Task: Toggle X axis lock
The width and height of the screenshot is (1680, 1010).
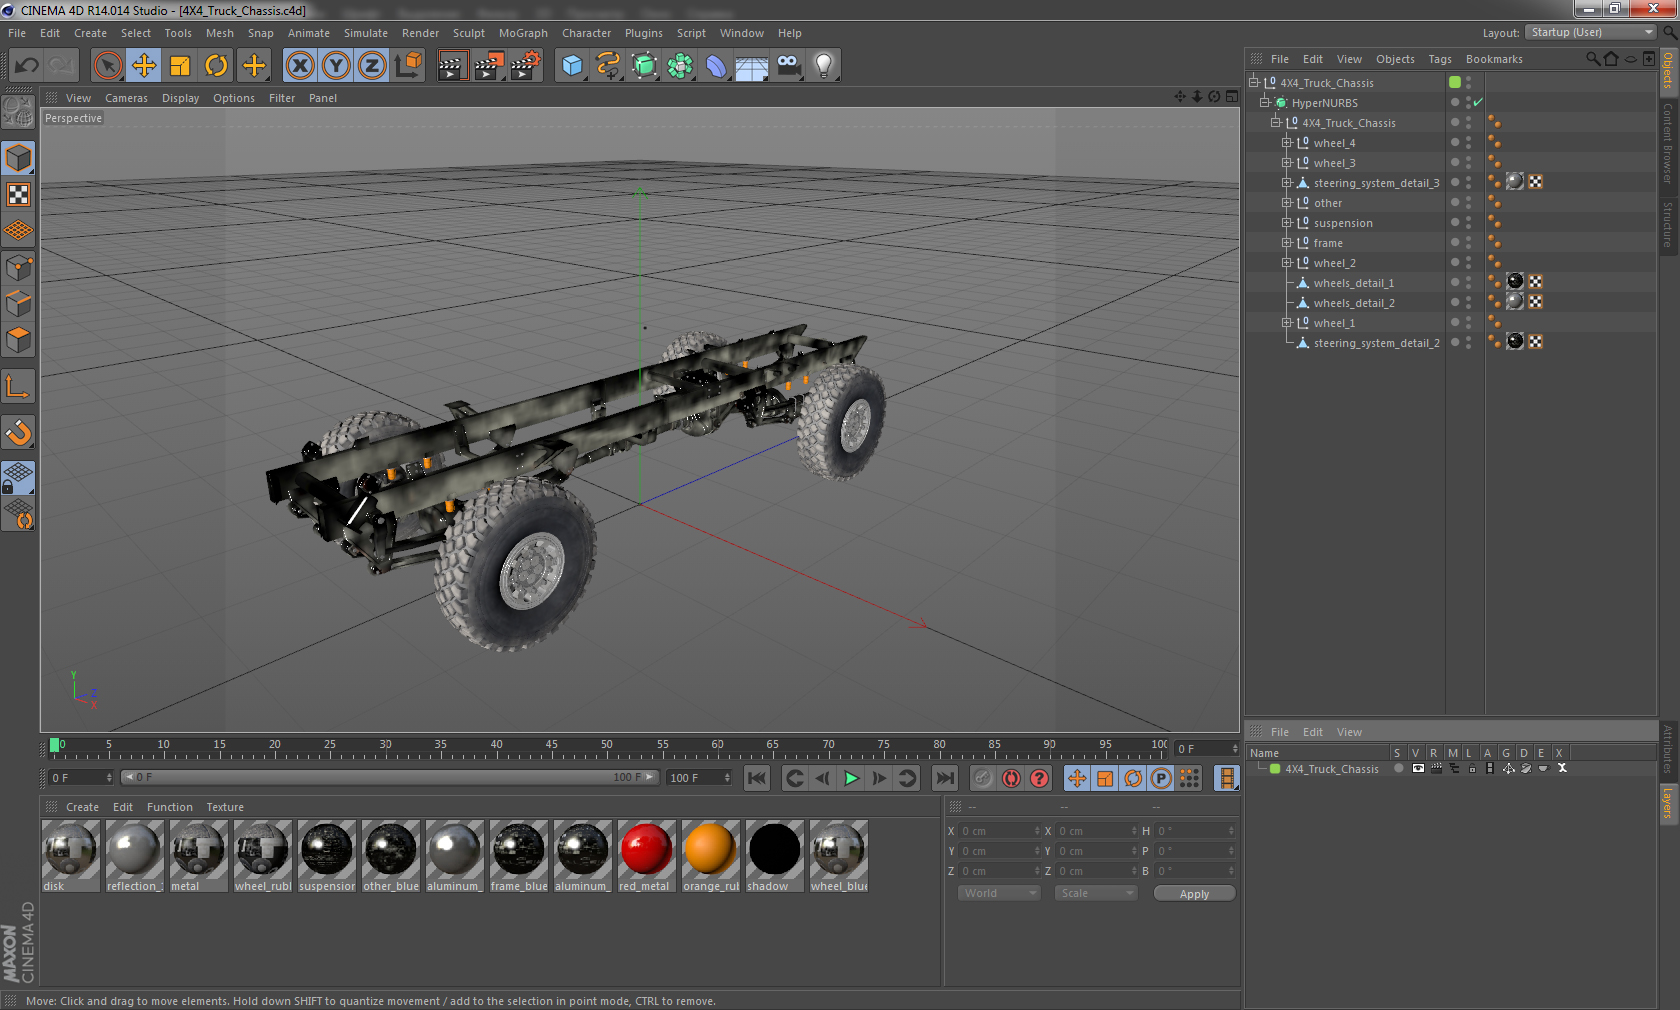Action: [300, 66]
